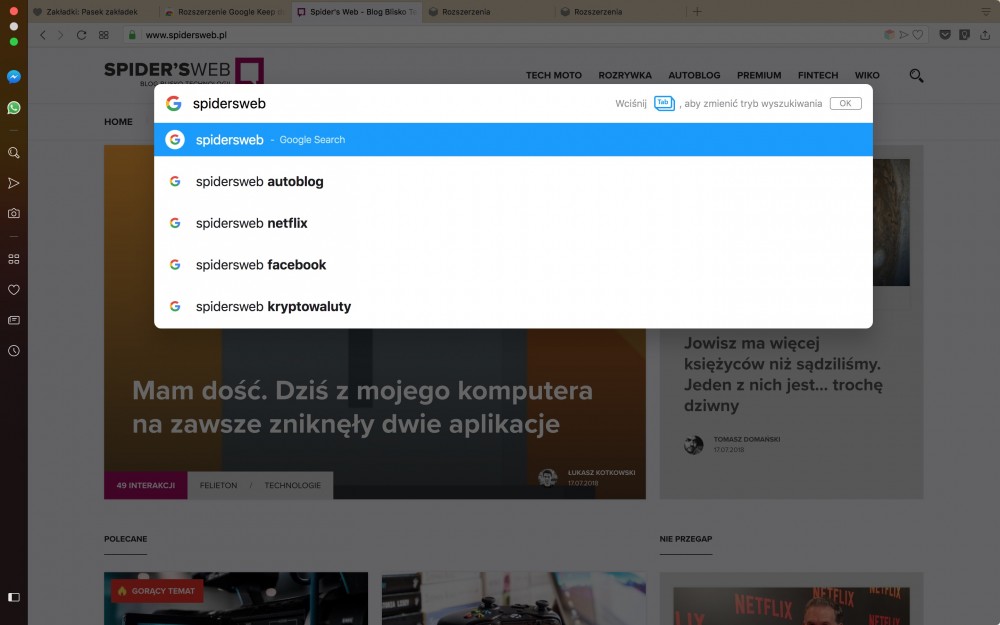1000x625 pixels.
Task: Click the OK button in the search popup
Action: tap(846, 103)
